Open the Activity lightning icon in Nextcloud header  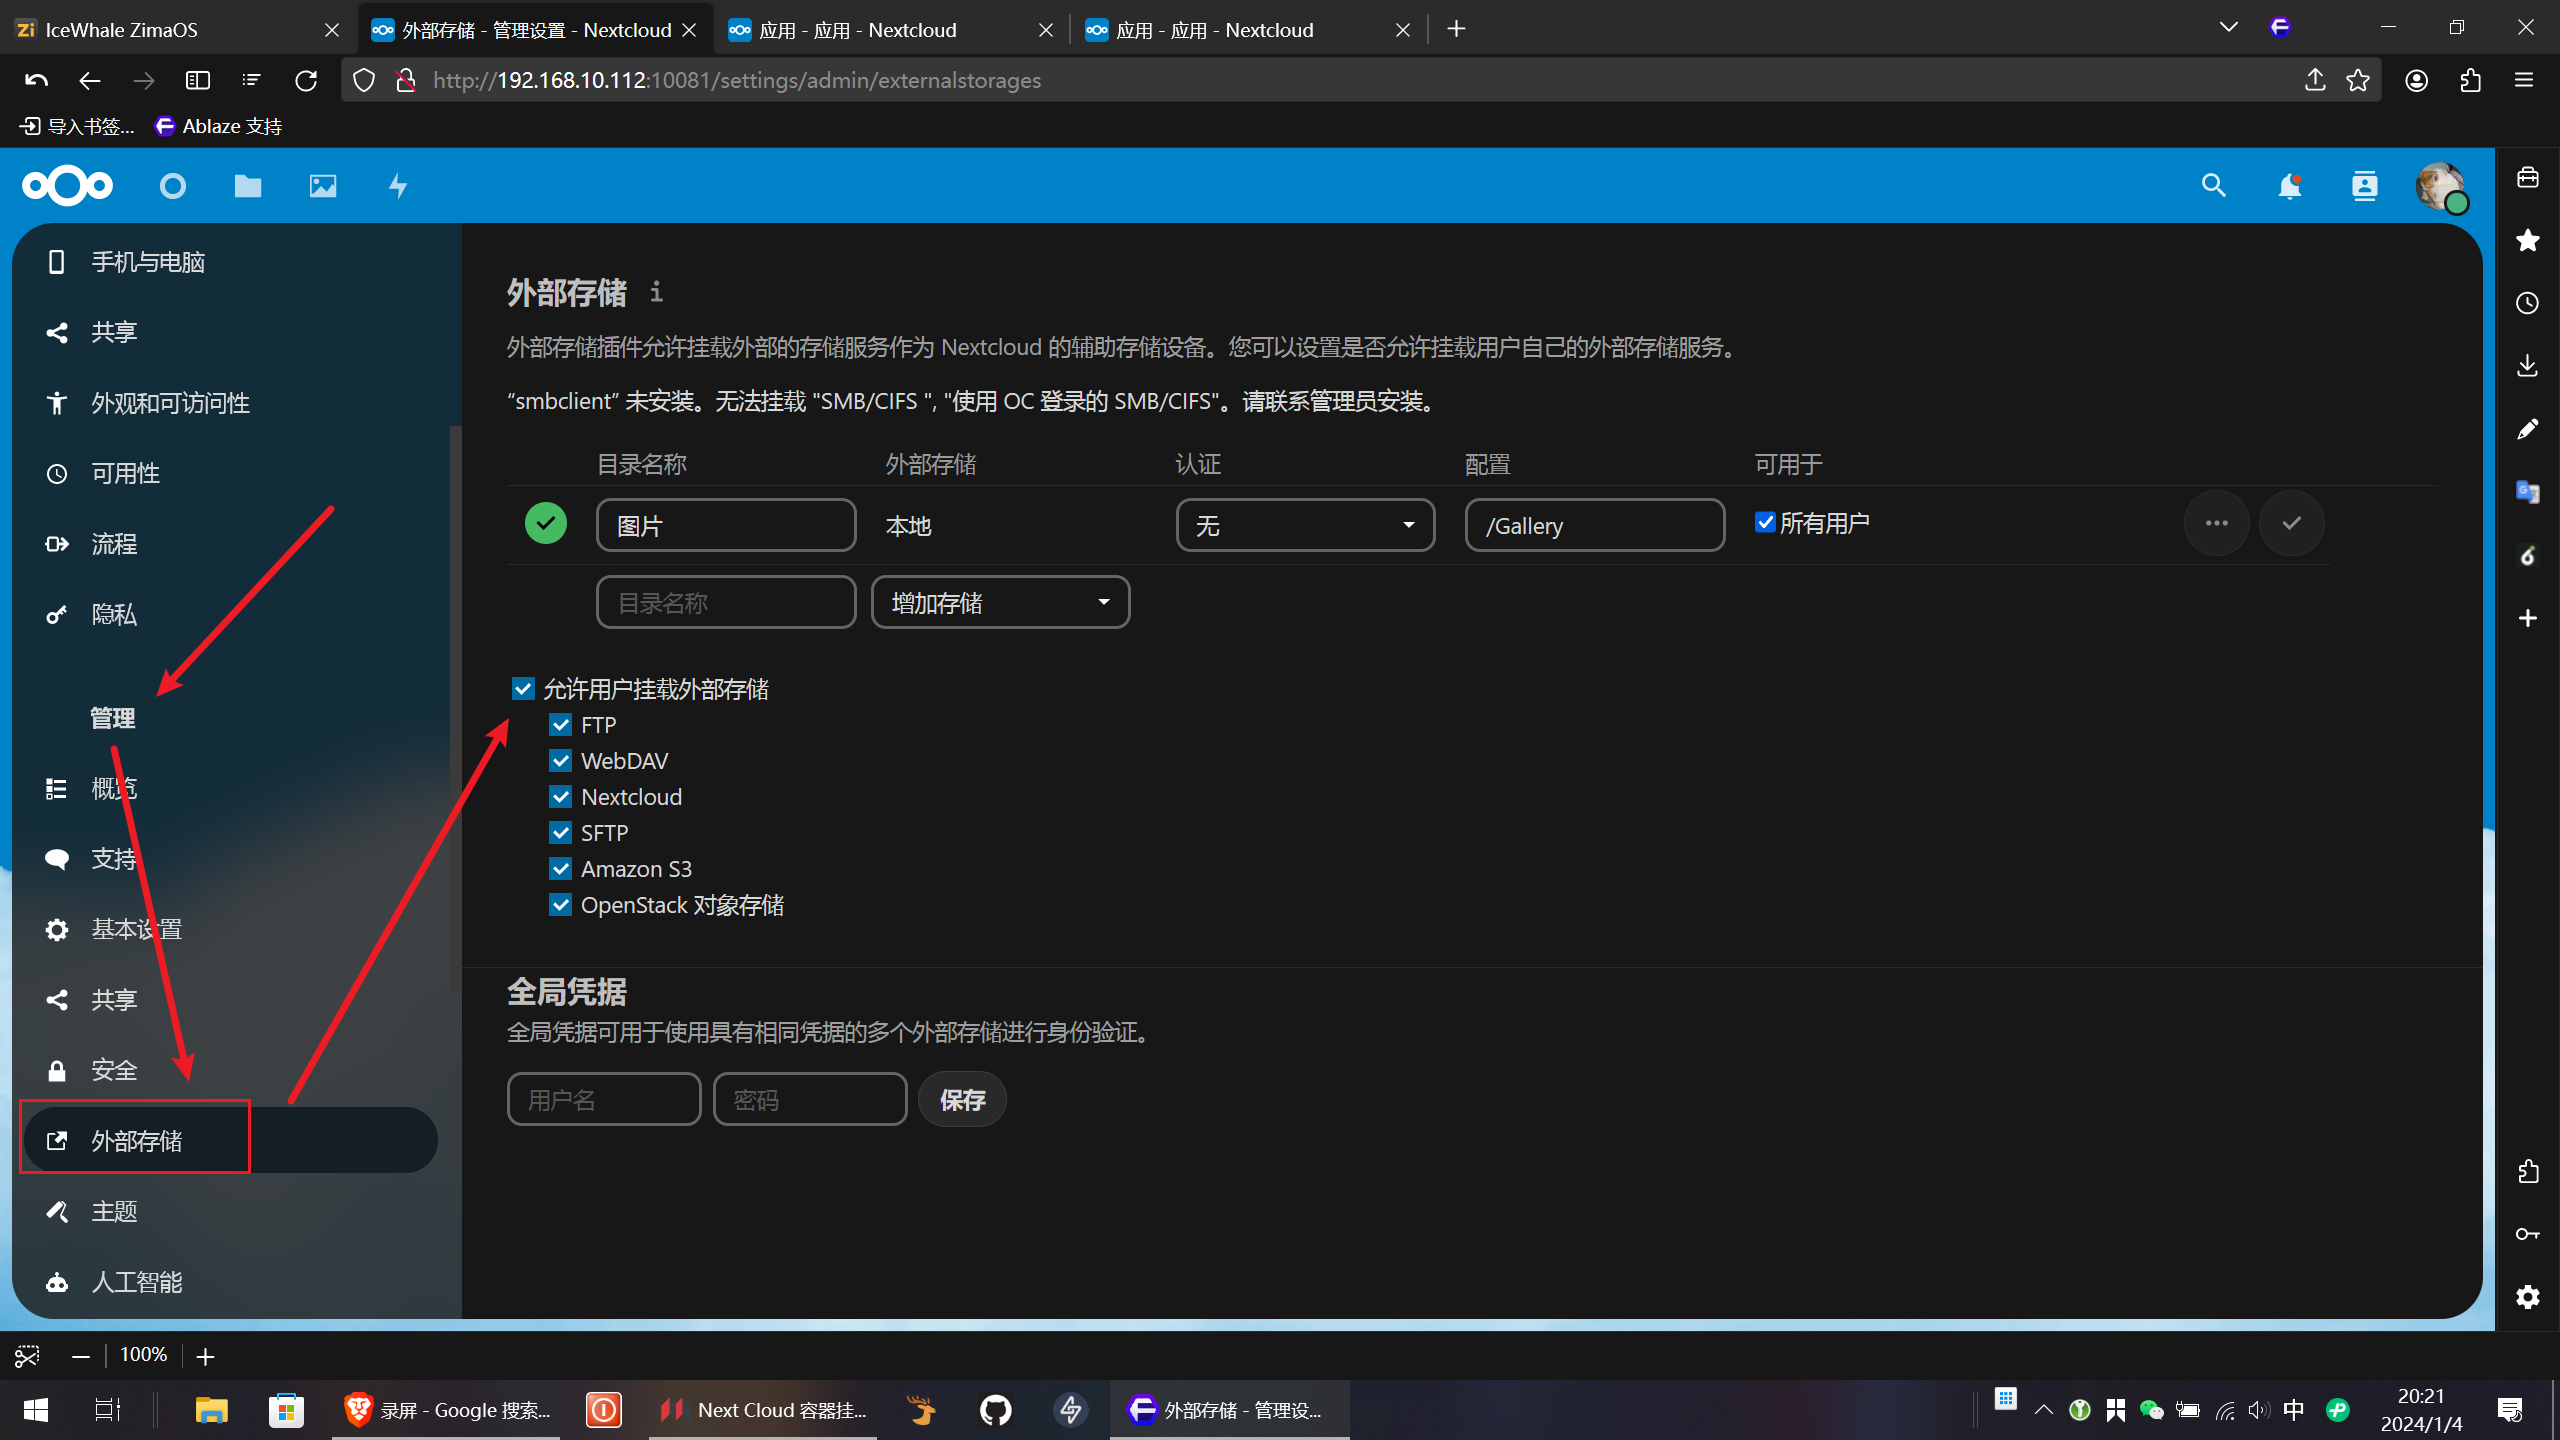(398, 186)
